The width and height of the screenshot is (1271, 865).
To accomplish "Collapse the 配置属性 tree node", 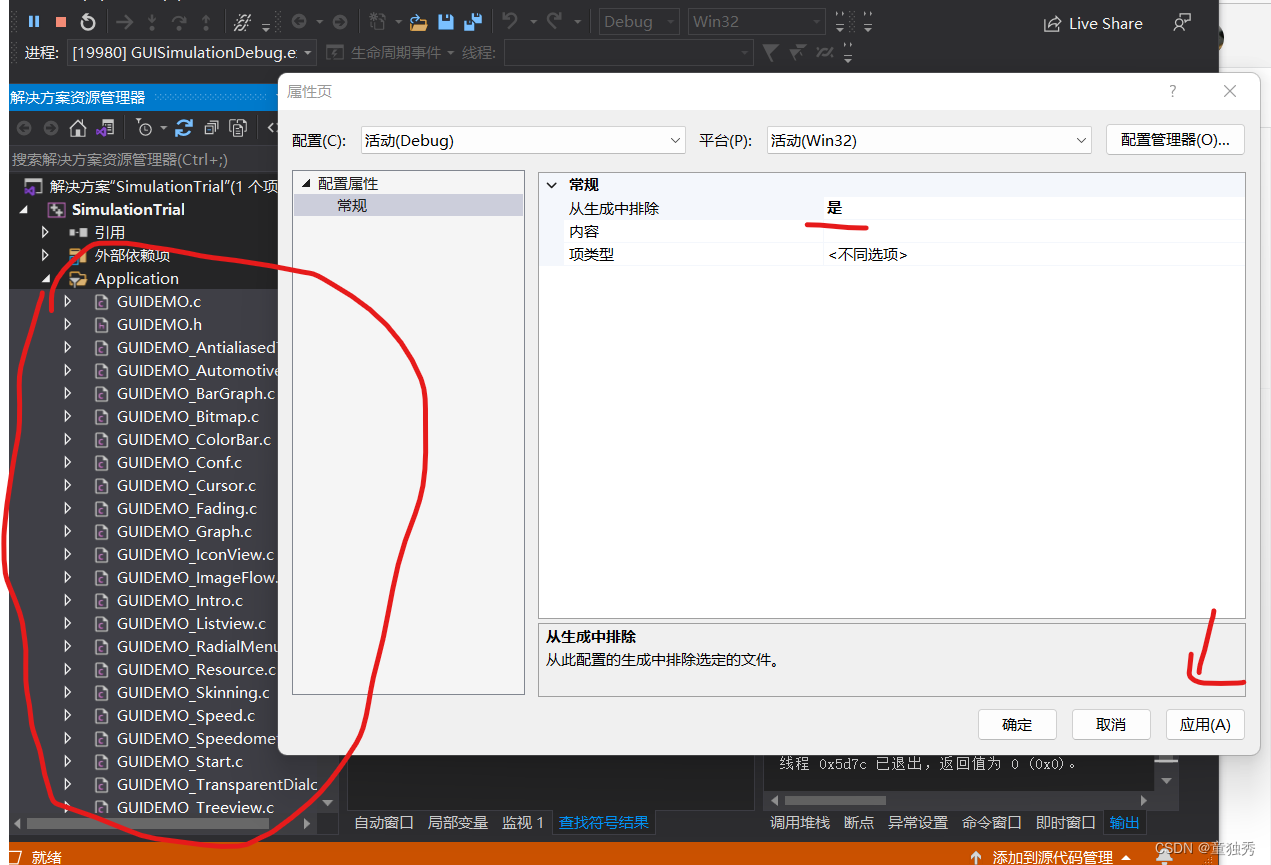I will 306,184.
